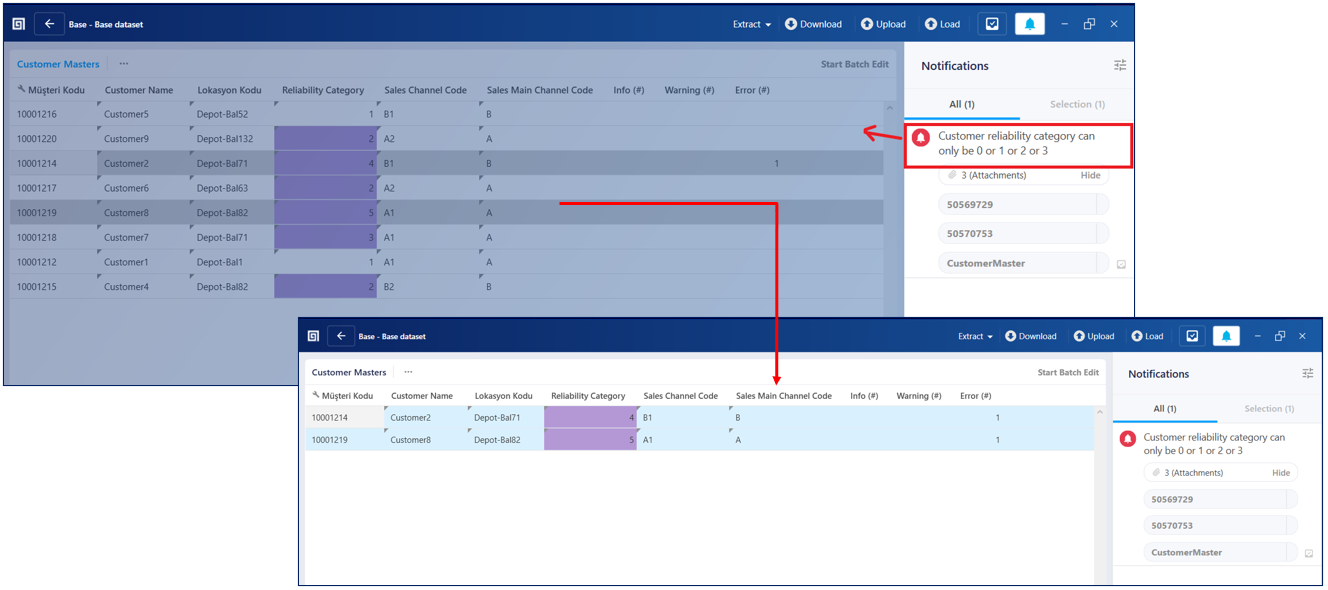
Task: Select the Customer Masters tab
Action: [x=57, y=63]
